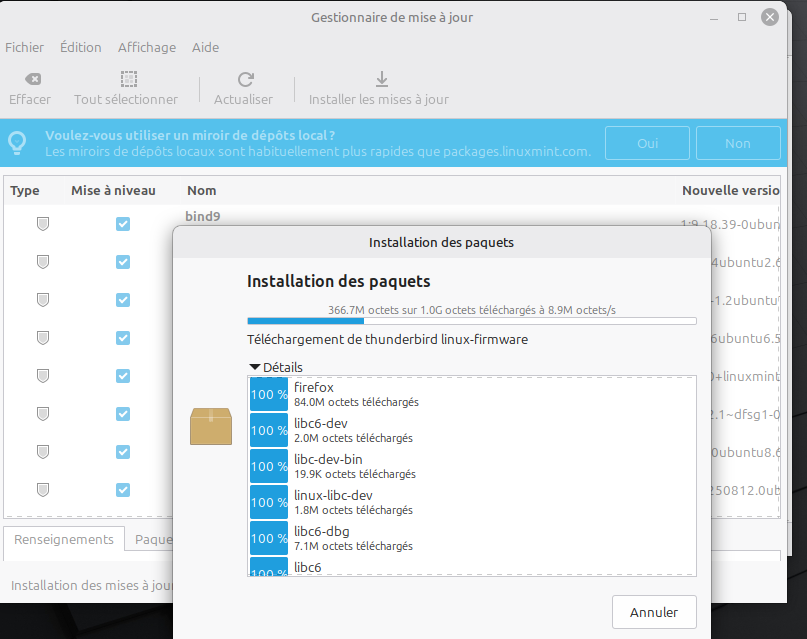
Task: Maximize the Gestionnaire de mise à jour window
Action: pyautogui.click(x=742, y=17)
